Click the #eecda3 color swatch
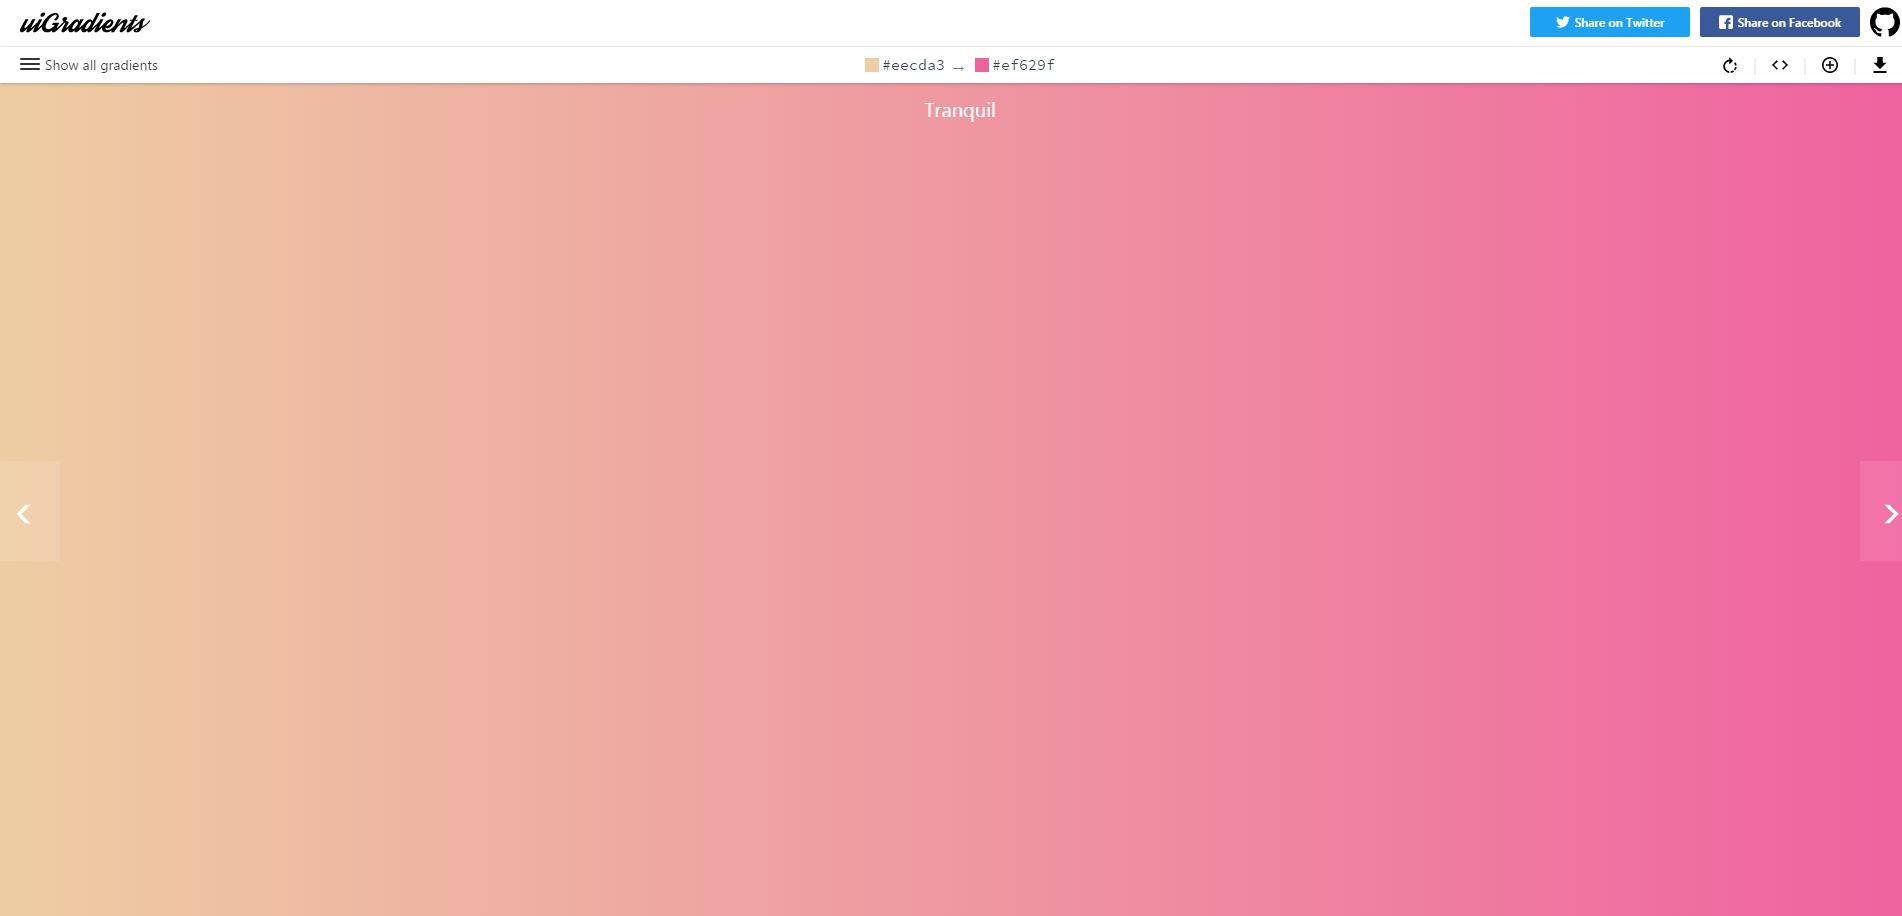The height and width of the screenshot is (916, 1902). [872, 65]
